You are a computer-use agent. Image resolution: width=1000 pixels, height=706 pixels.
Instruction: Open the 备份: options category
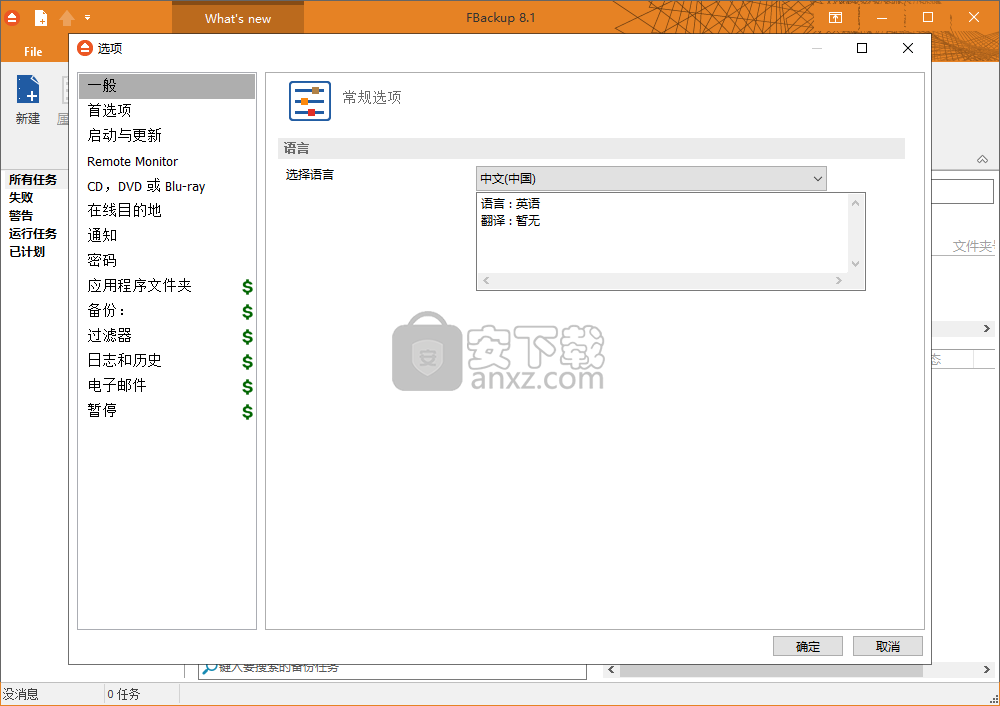pyautogui.click(x=166, y=311)
